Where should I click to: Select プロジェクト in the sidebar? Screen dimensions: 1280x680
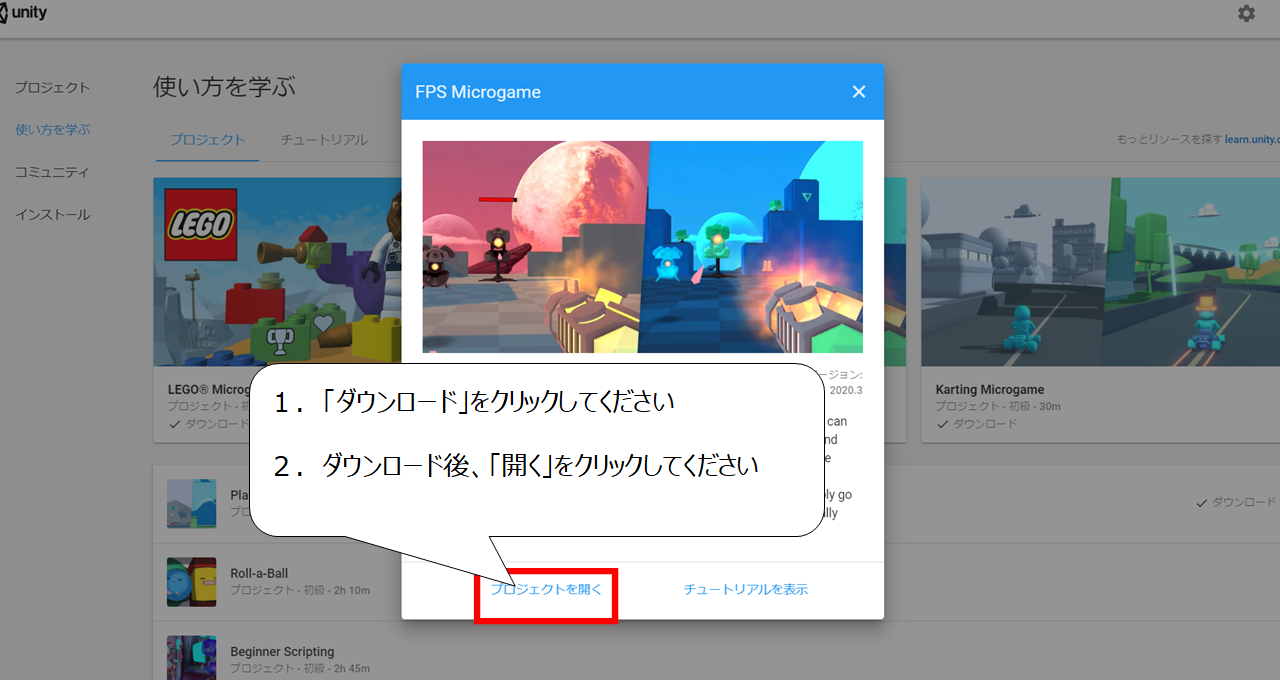point(52,88)
